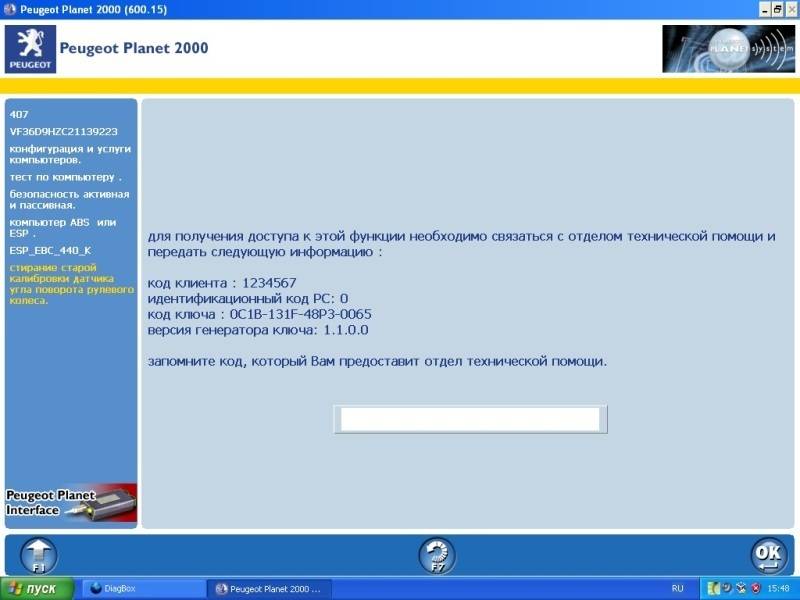Open the пуск Start menu
The image size is (800, 600).
pos(37,588)
